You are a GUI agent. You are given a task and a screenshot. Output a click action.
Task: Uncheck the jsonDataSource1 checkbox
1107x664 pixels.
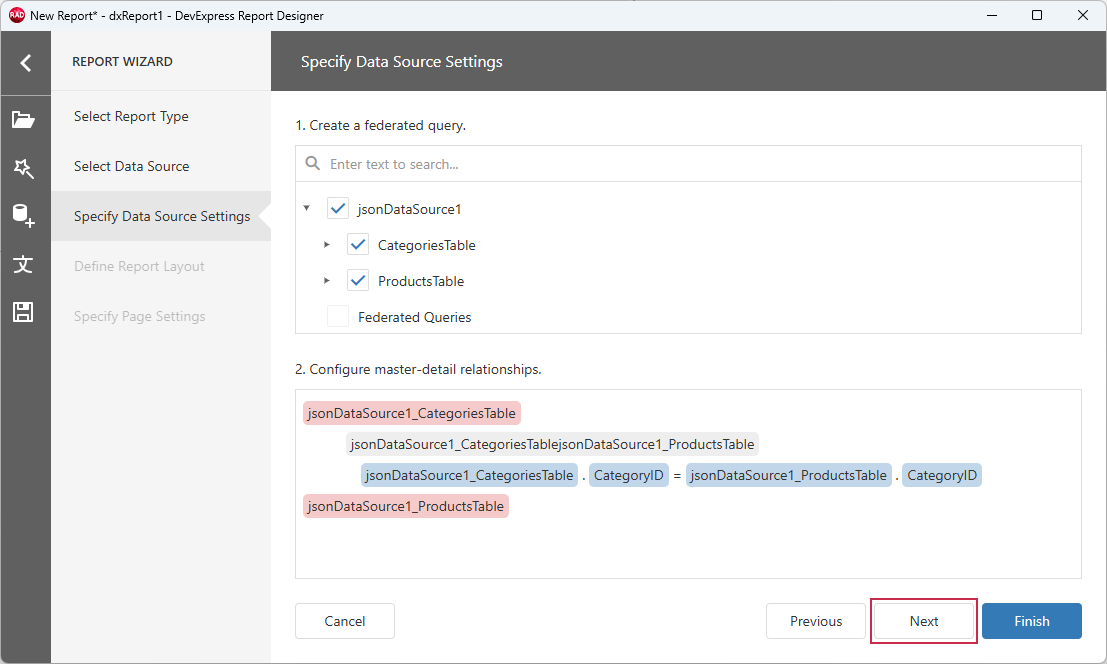(338, 208)
